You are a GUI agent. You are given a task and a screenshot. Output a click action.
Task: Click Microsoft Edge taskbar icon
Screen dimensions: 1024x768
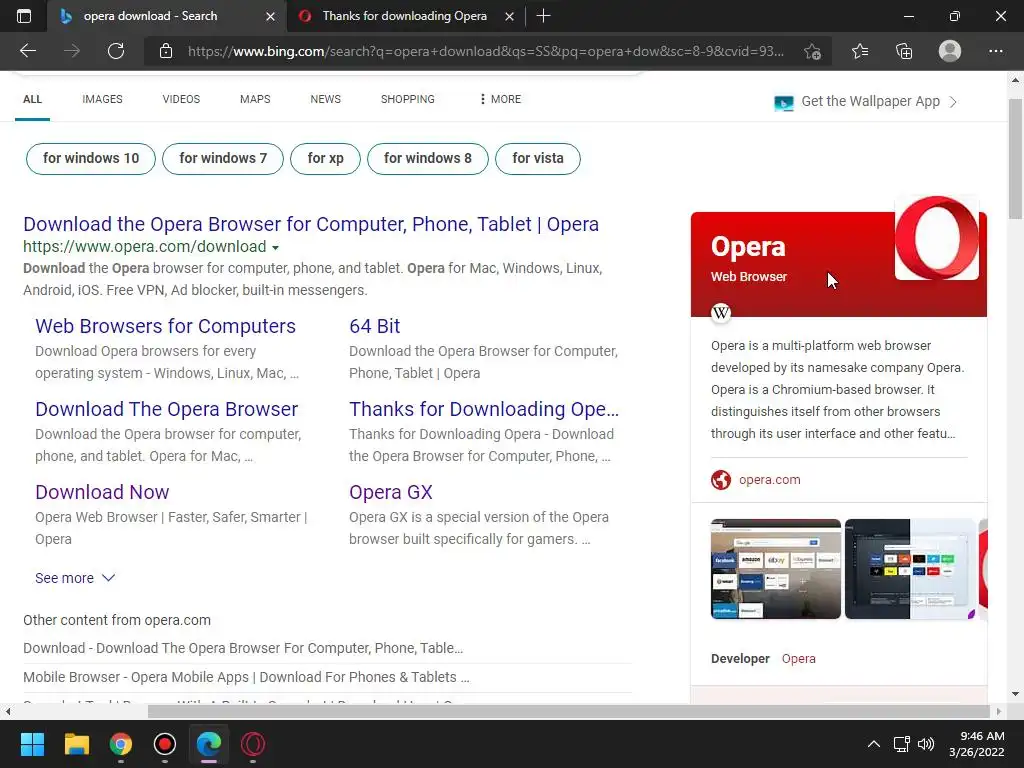point(209,744)
